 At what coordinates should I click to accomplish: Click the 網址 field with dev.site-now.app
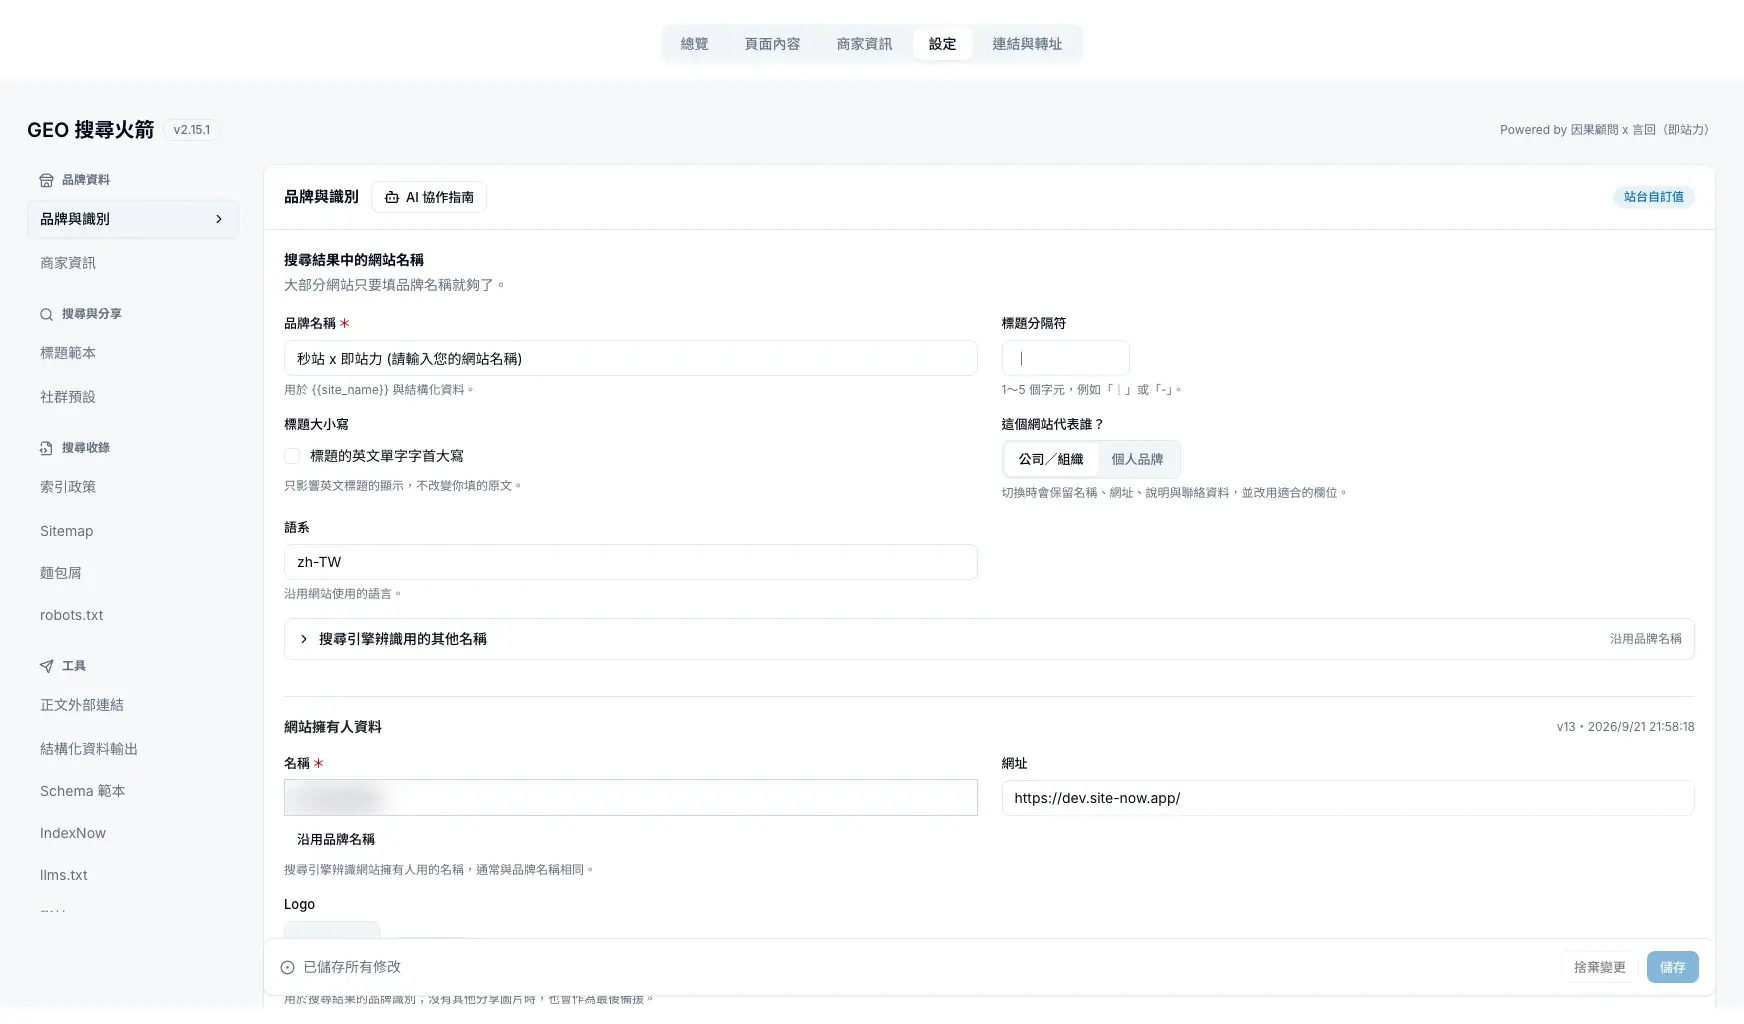click(1348, 798)
